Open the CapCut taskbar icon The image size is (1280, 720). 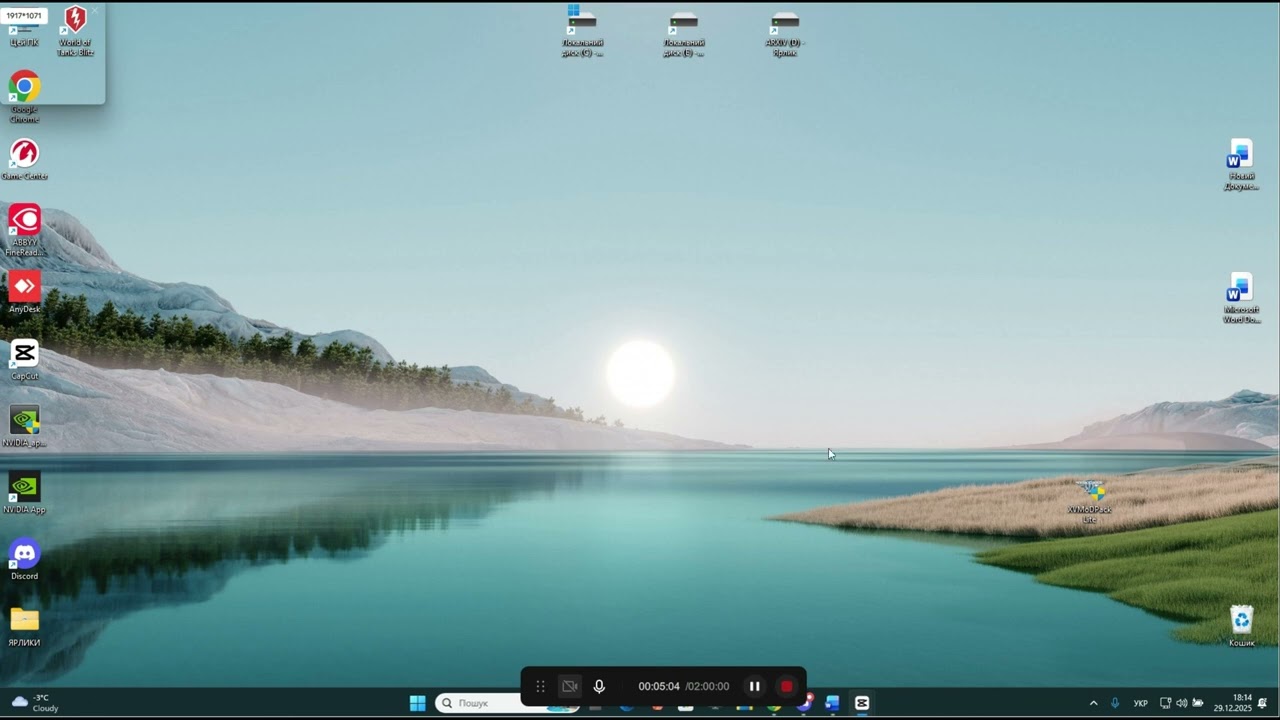point(862,703)
